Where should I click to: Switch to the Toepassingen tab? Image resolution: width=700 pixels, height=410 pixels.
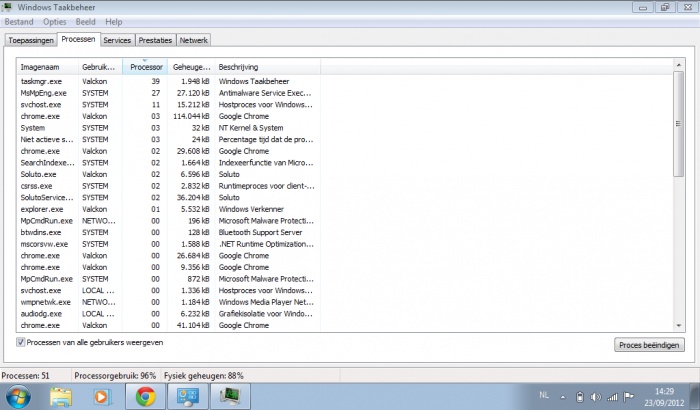click(31, 40)
